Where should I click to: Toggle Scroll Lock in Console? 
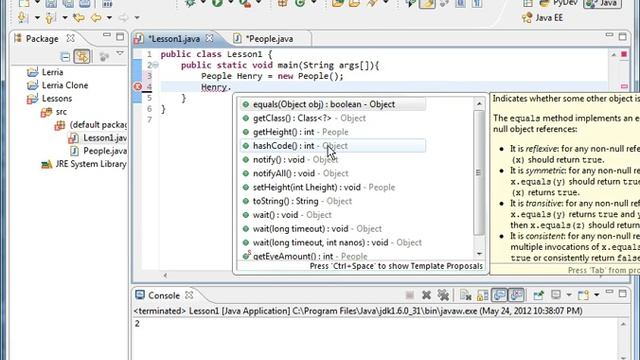[482, 295]
